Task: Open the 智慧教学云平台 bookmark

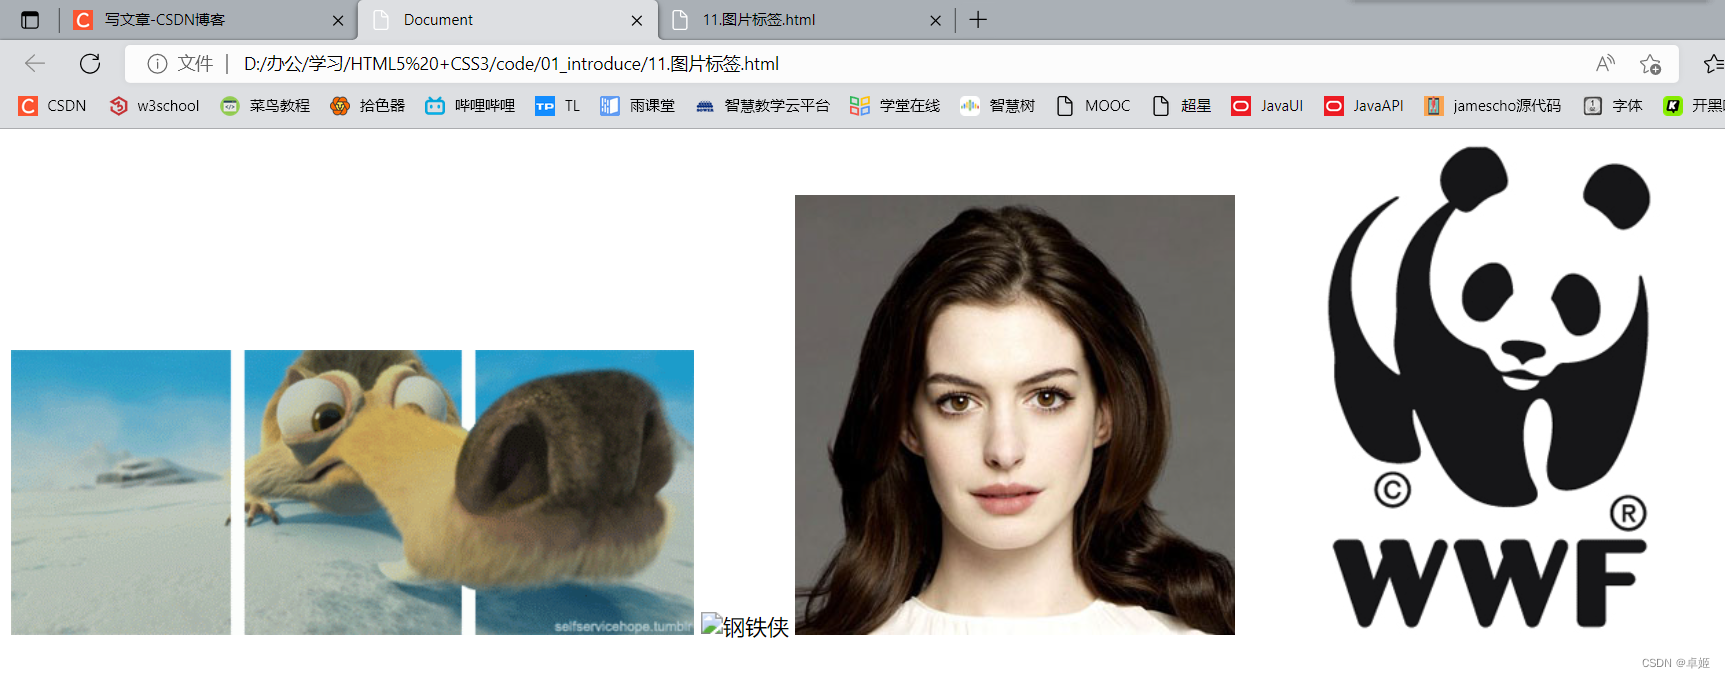Action: tap(763, 106)
